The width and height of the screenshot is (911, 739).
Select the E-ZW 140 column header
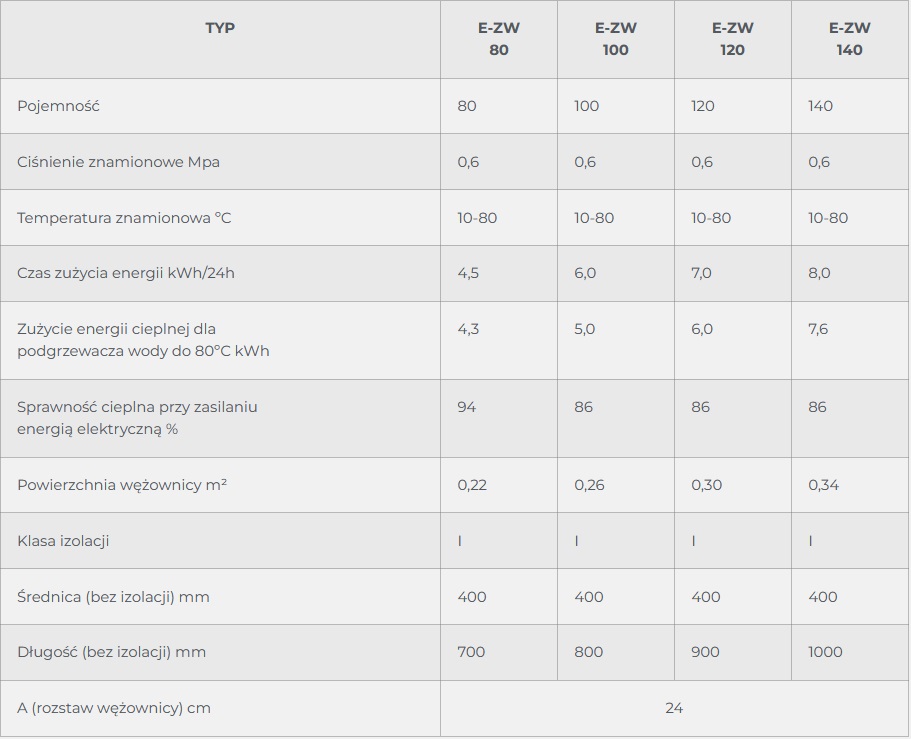[x=849, y=39]
